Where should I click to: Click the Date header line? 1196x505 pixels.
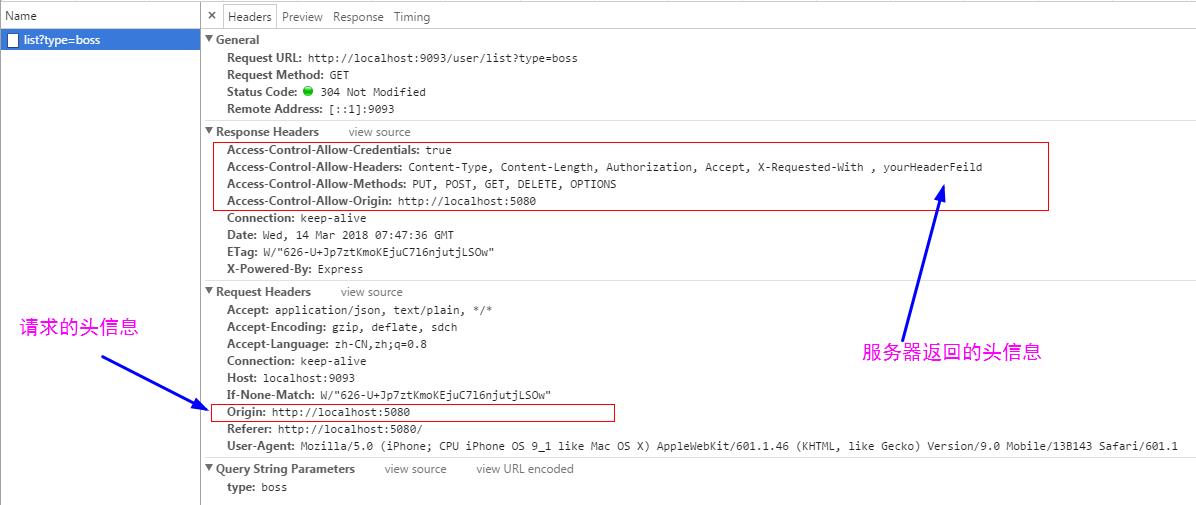coord(340,235)
